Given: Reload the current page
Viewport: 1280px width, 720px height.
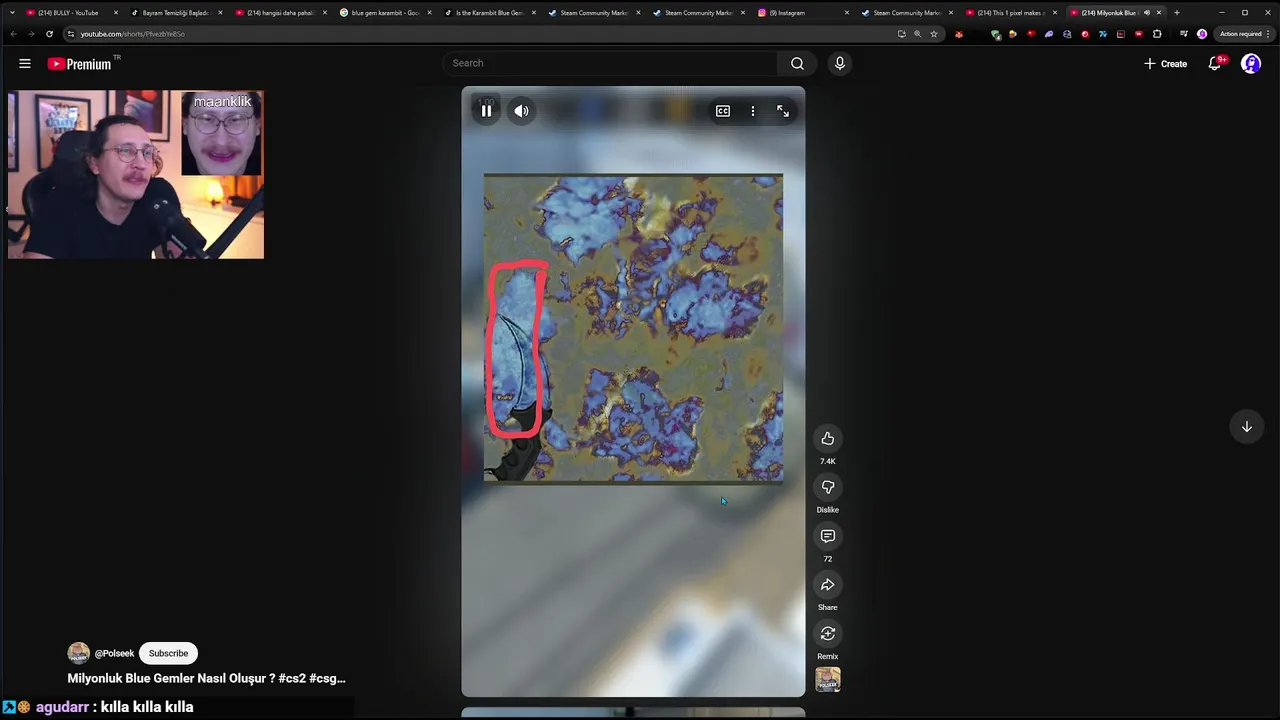Looking at the screenshot, I should click(x=49, y=34).
